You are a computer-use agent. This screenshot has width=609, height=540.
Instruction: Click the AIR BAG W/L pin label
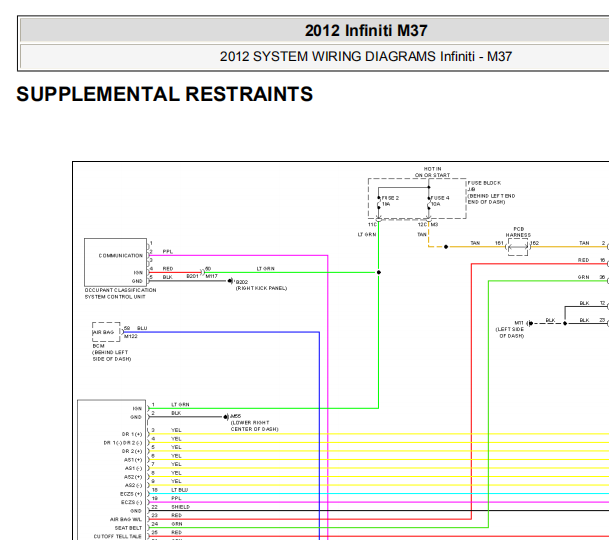click(126, 519)
